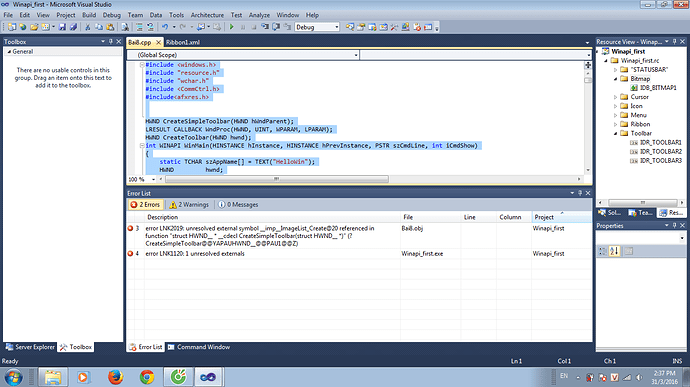
Task: Close the Bai8.cpp editor tab
Action: point(158,42)
